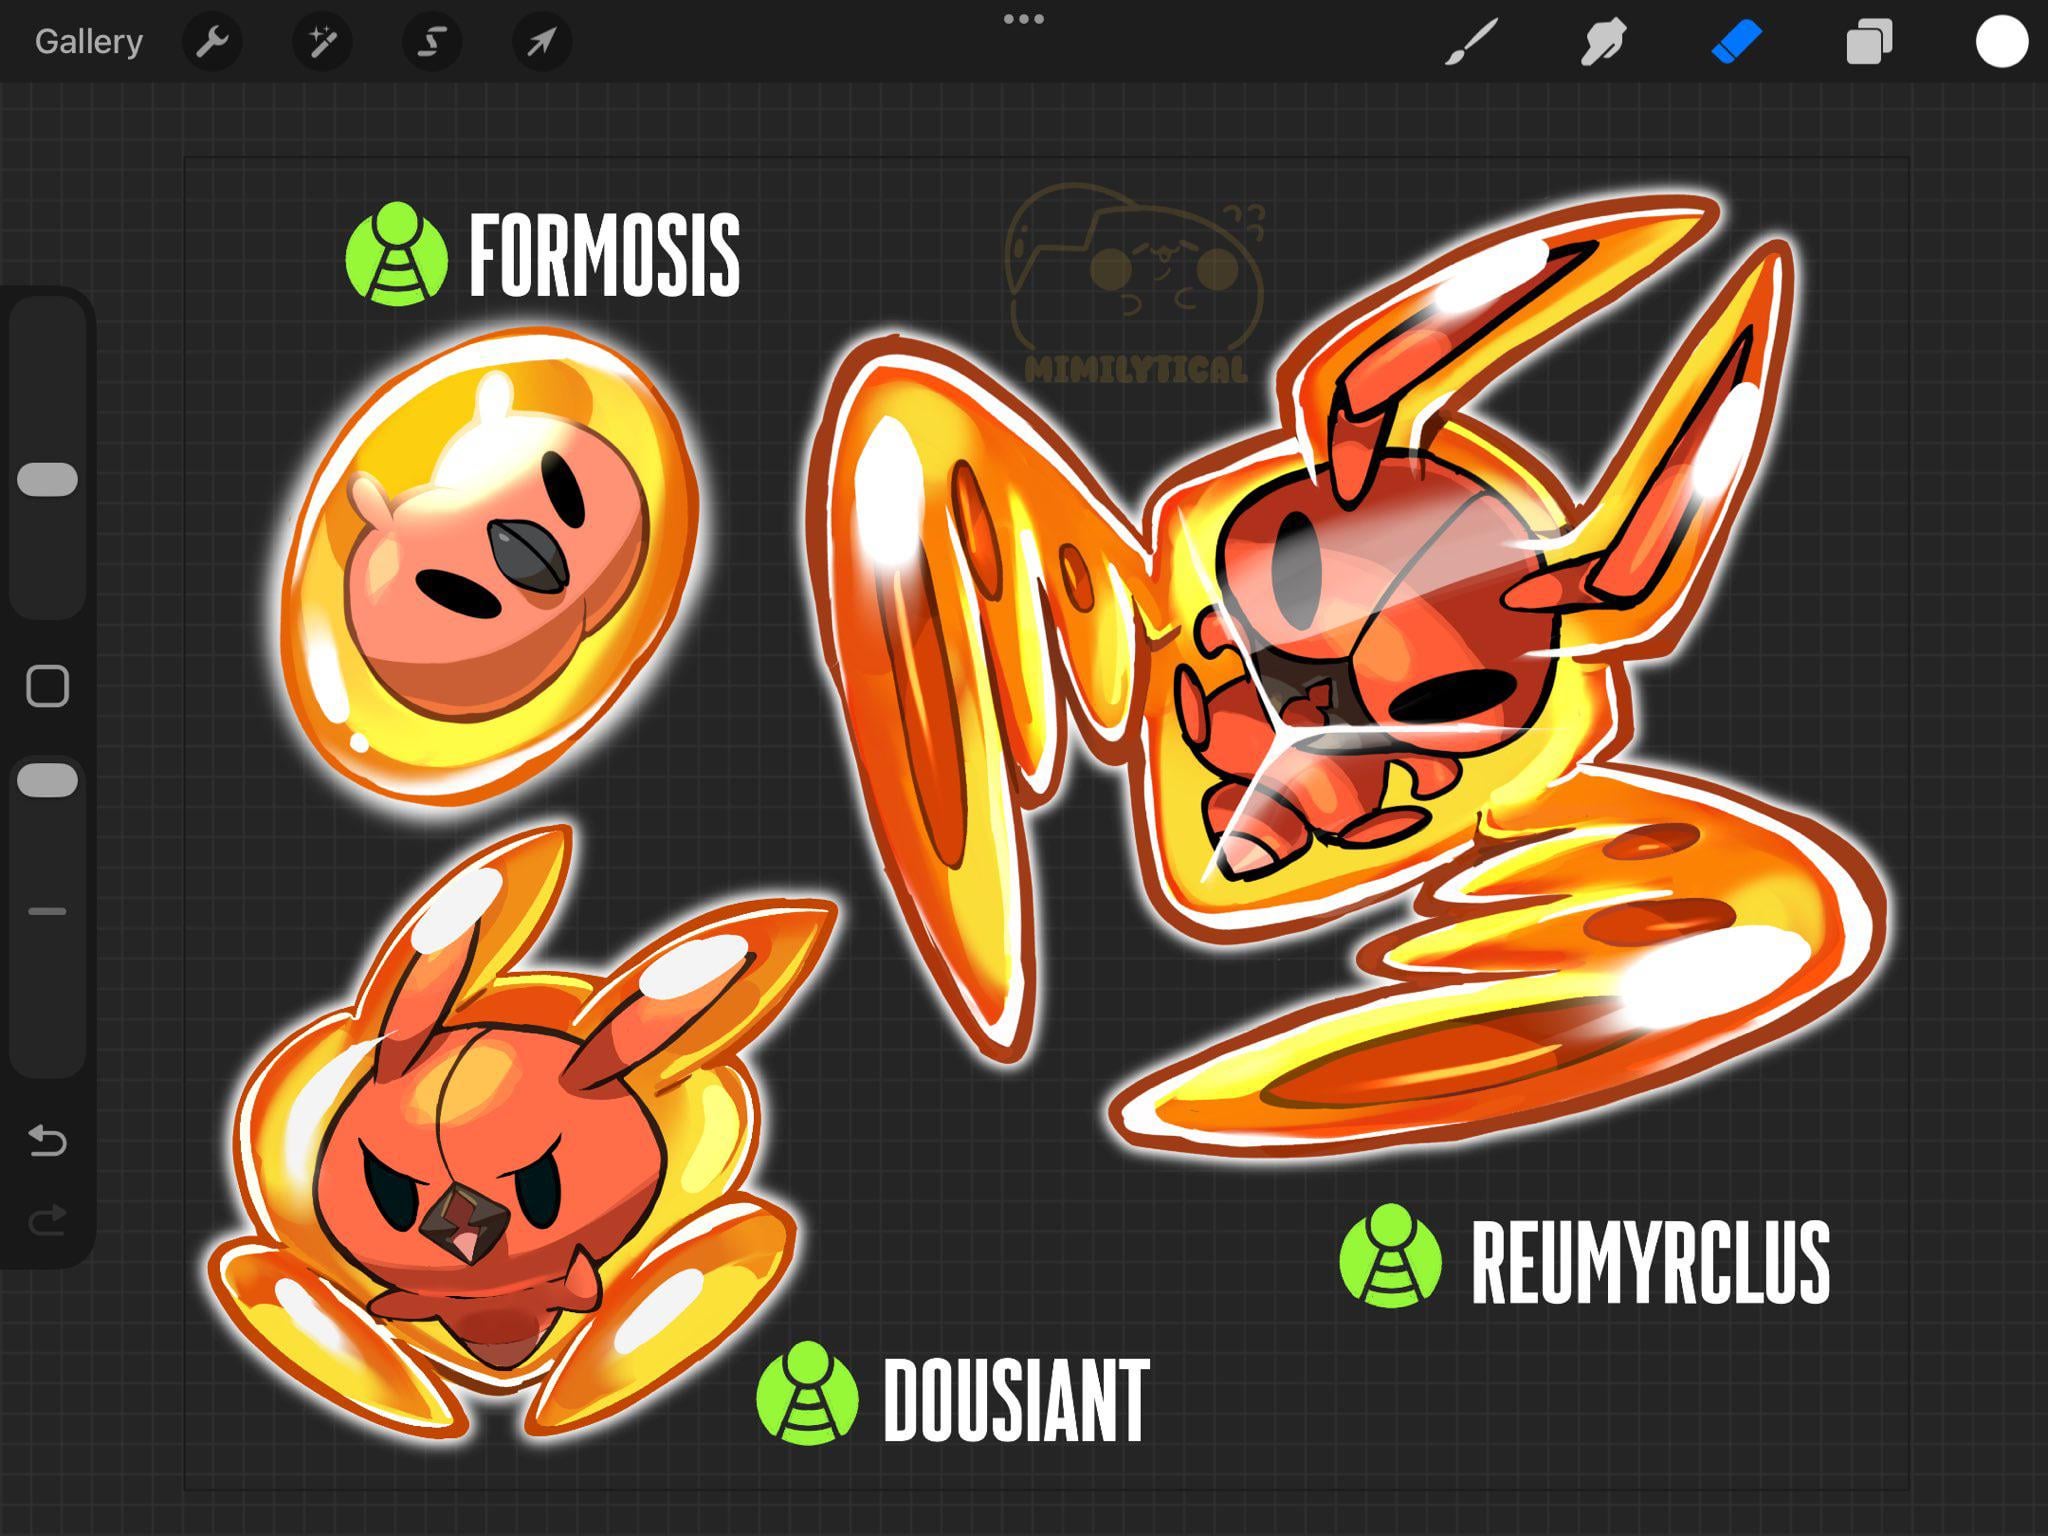Tap the FORMOSIS title text

click(x=604, y=256)
